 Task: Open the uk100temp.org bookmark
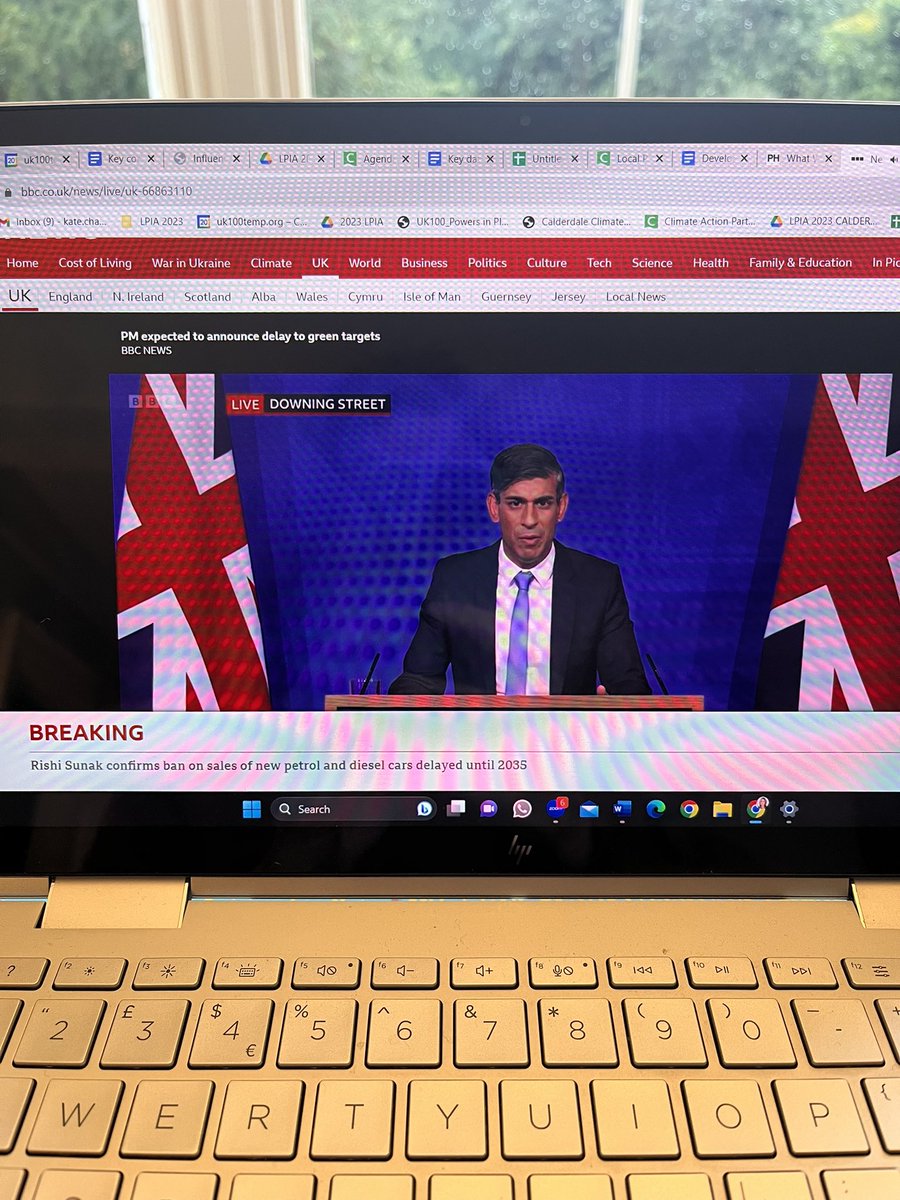tap(253, 221)
